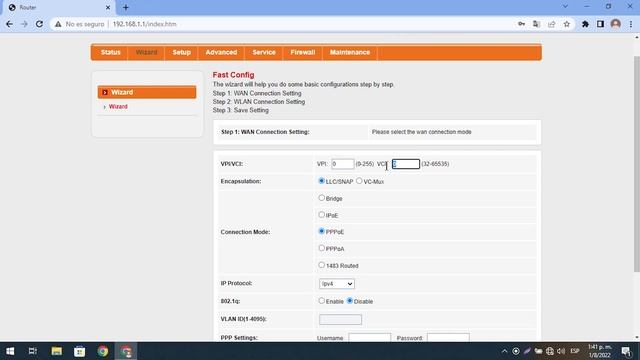Screen dimensions: 640x360
Task: Choose Bridge connection mode
Action: [x=321, y=198]
